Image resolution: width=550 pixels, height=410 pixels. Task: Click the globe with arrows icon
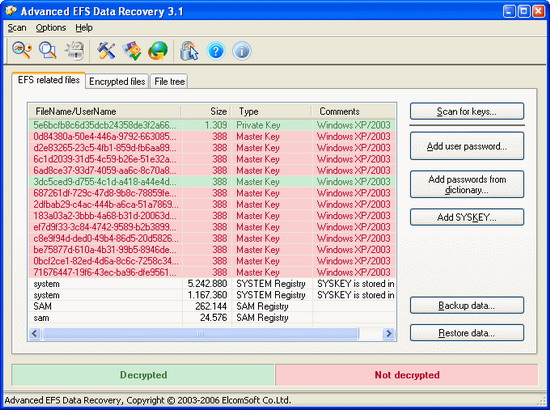coord(158,50)
